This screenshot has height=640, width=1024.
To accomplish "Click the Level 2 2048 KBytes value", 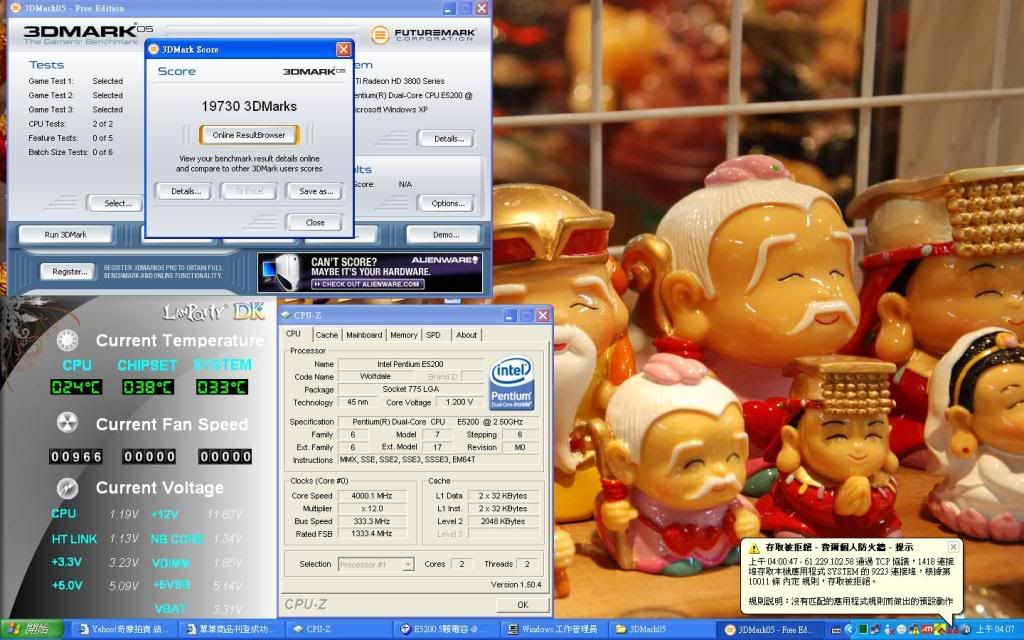I will coord(502,521).
